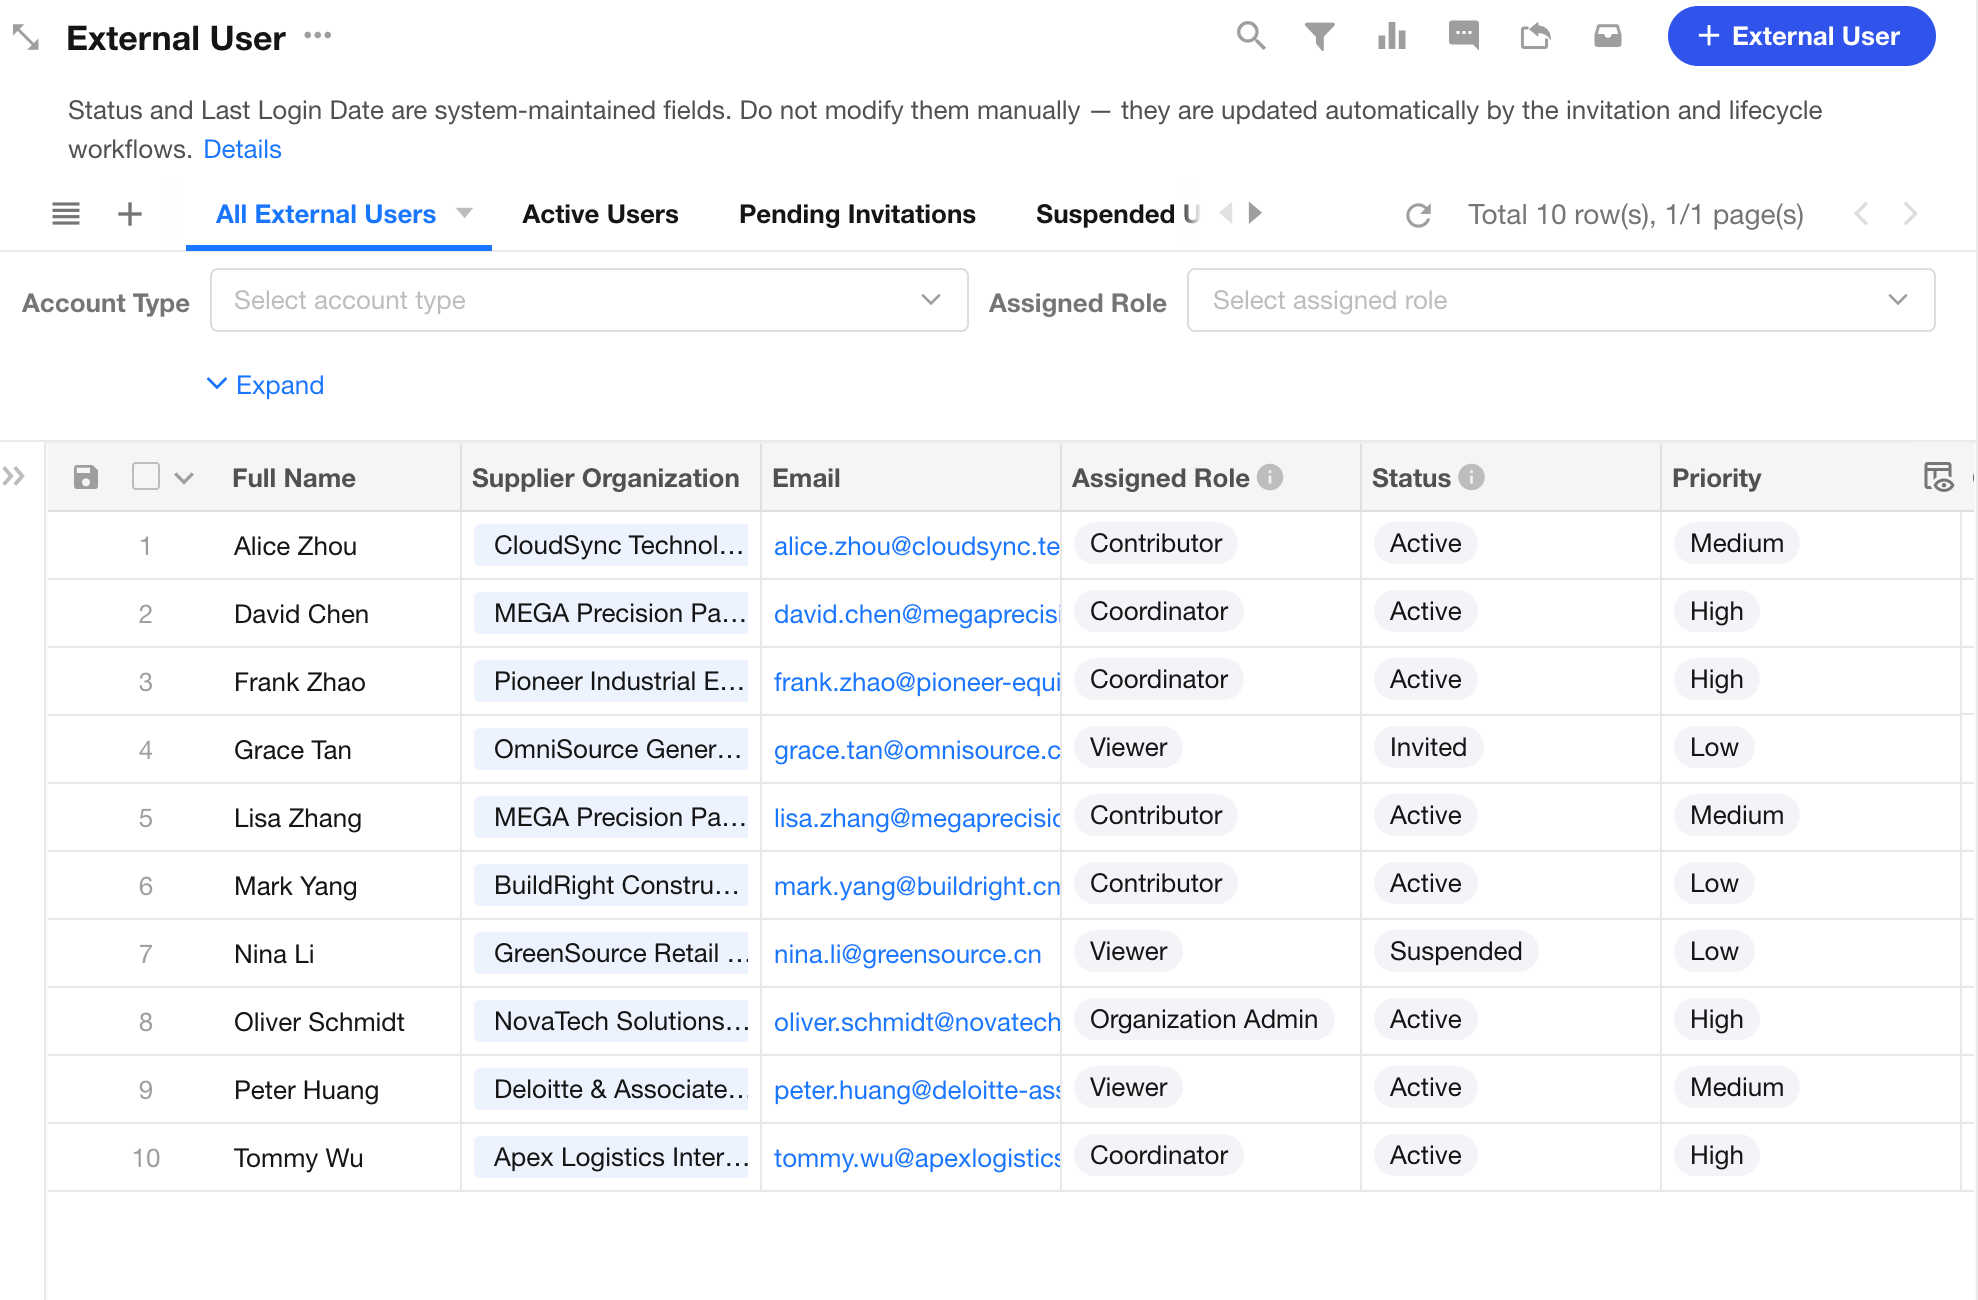Click the Organization Admin role tag
Image resolution: width=1978 pixels, height=1300 pixels.
pyautogui.click(x=1204, y=1019)
